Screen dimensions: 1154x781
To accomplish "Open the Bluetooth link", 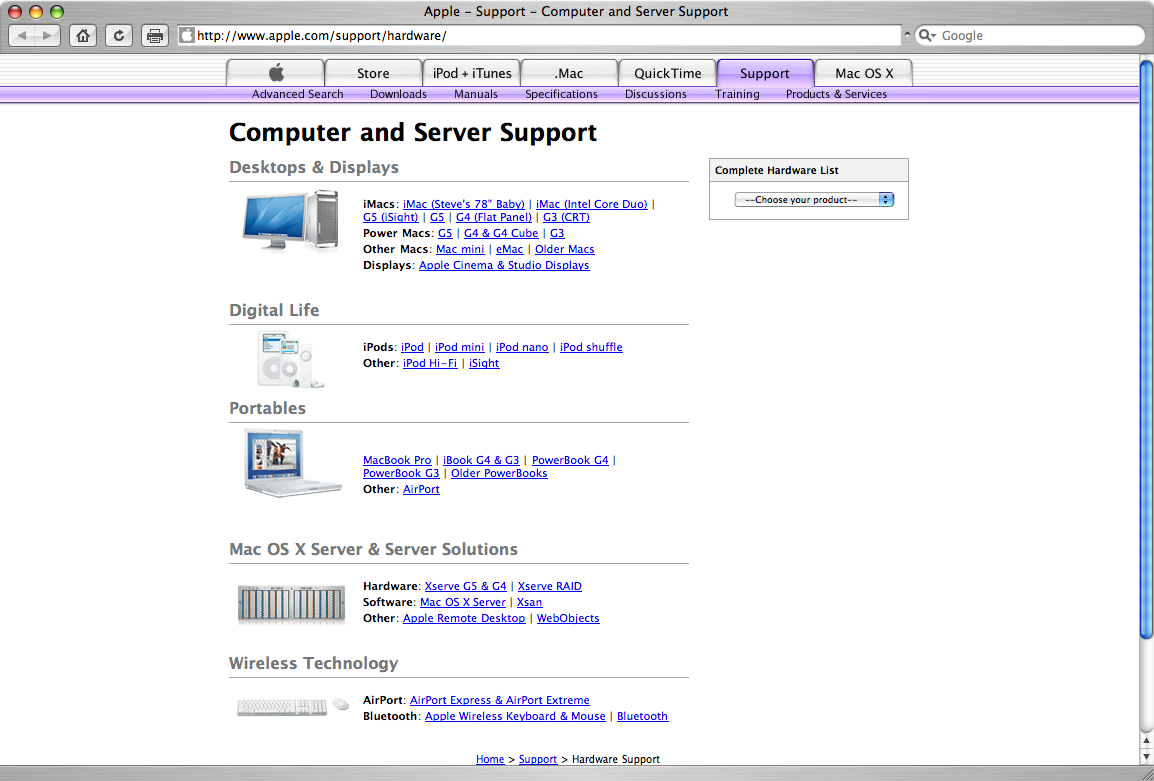I will 643,716.
